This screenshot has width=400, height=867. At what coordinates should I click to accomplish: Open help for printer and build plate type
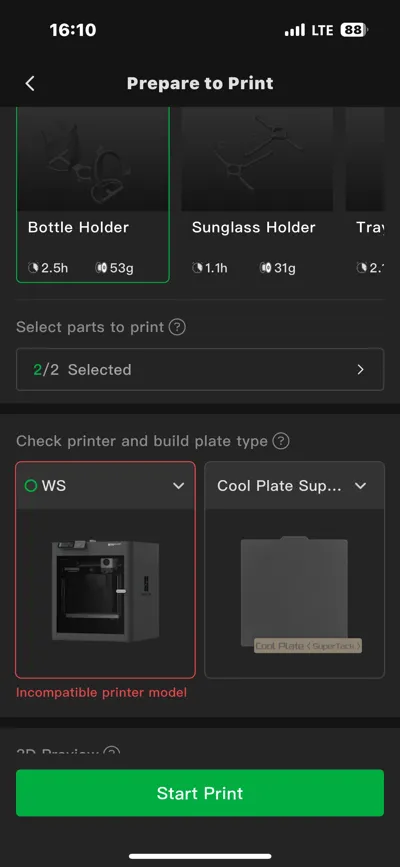pos(281,441)
